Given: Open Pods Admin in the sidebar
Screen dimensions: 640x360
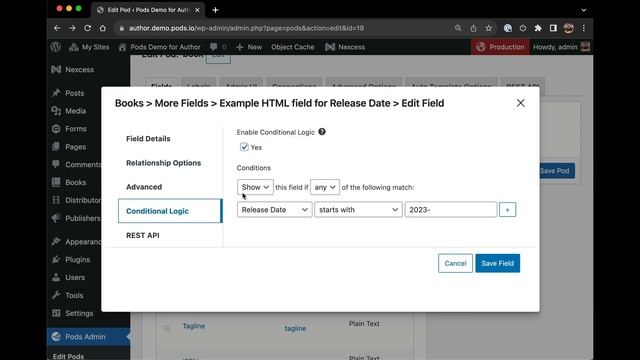Looking at the screenshot, I should 89,337.
